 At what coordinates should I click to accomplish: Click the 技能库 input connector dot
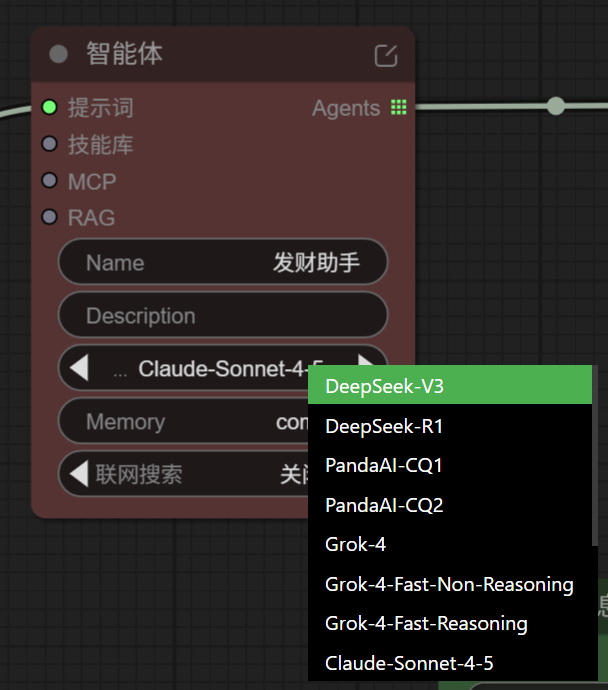[49, 144]
